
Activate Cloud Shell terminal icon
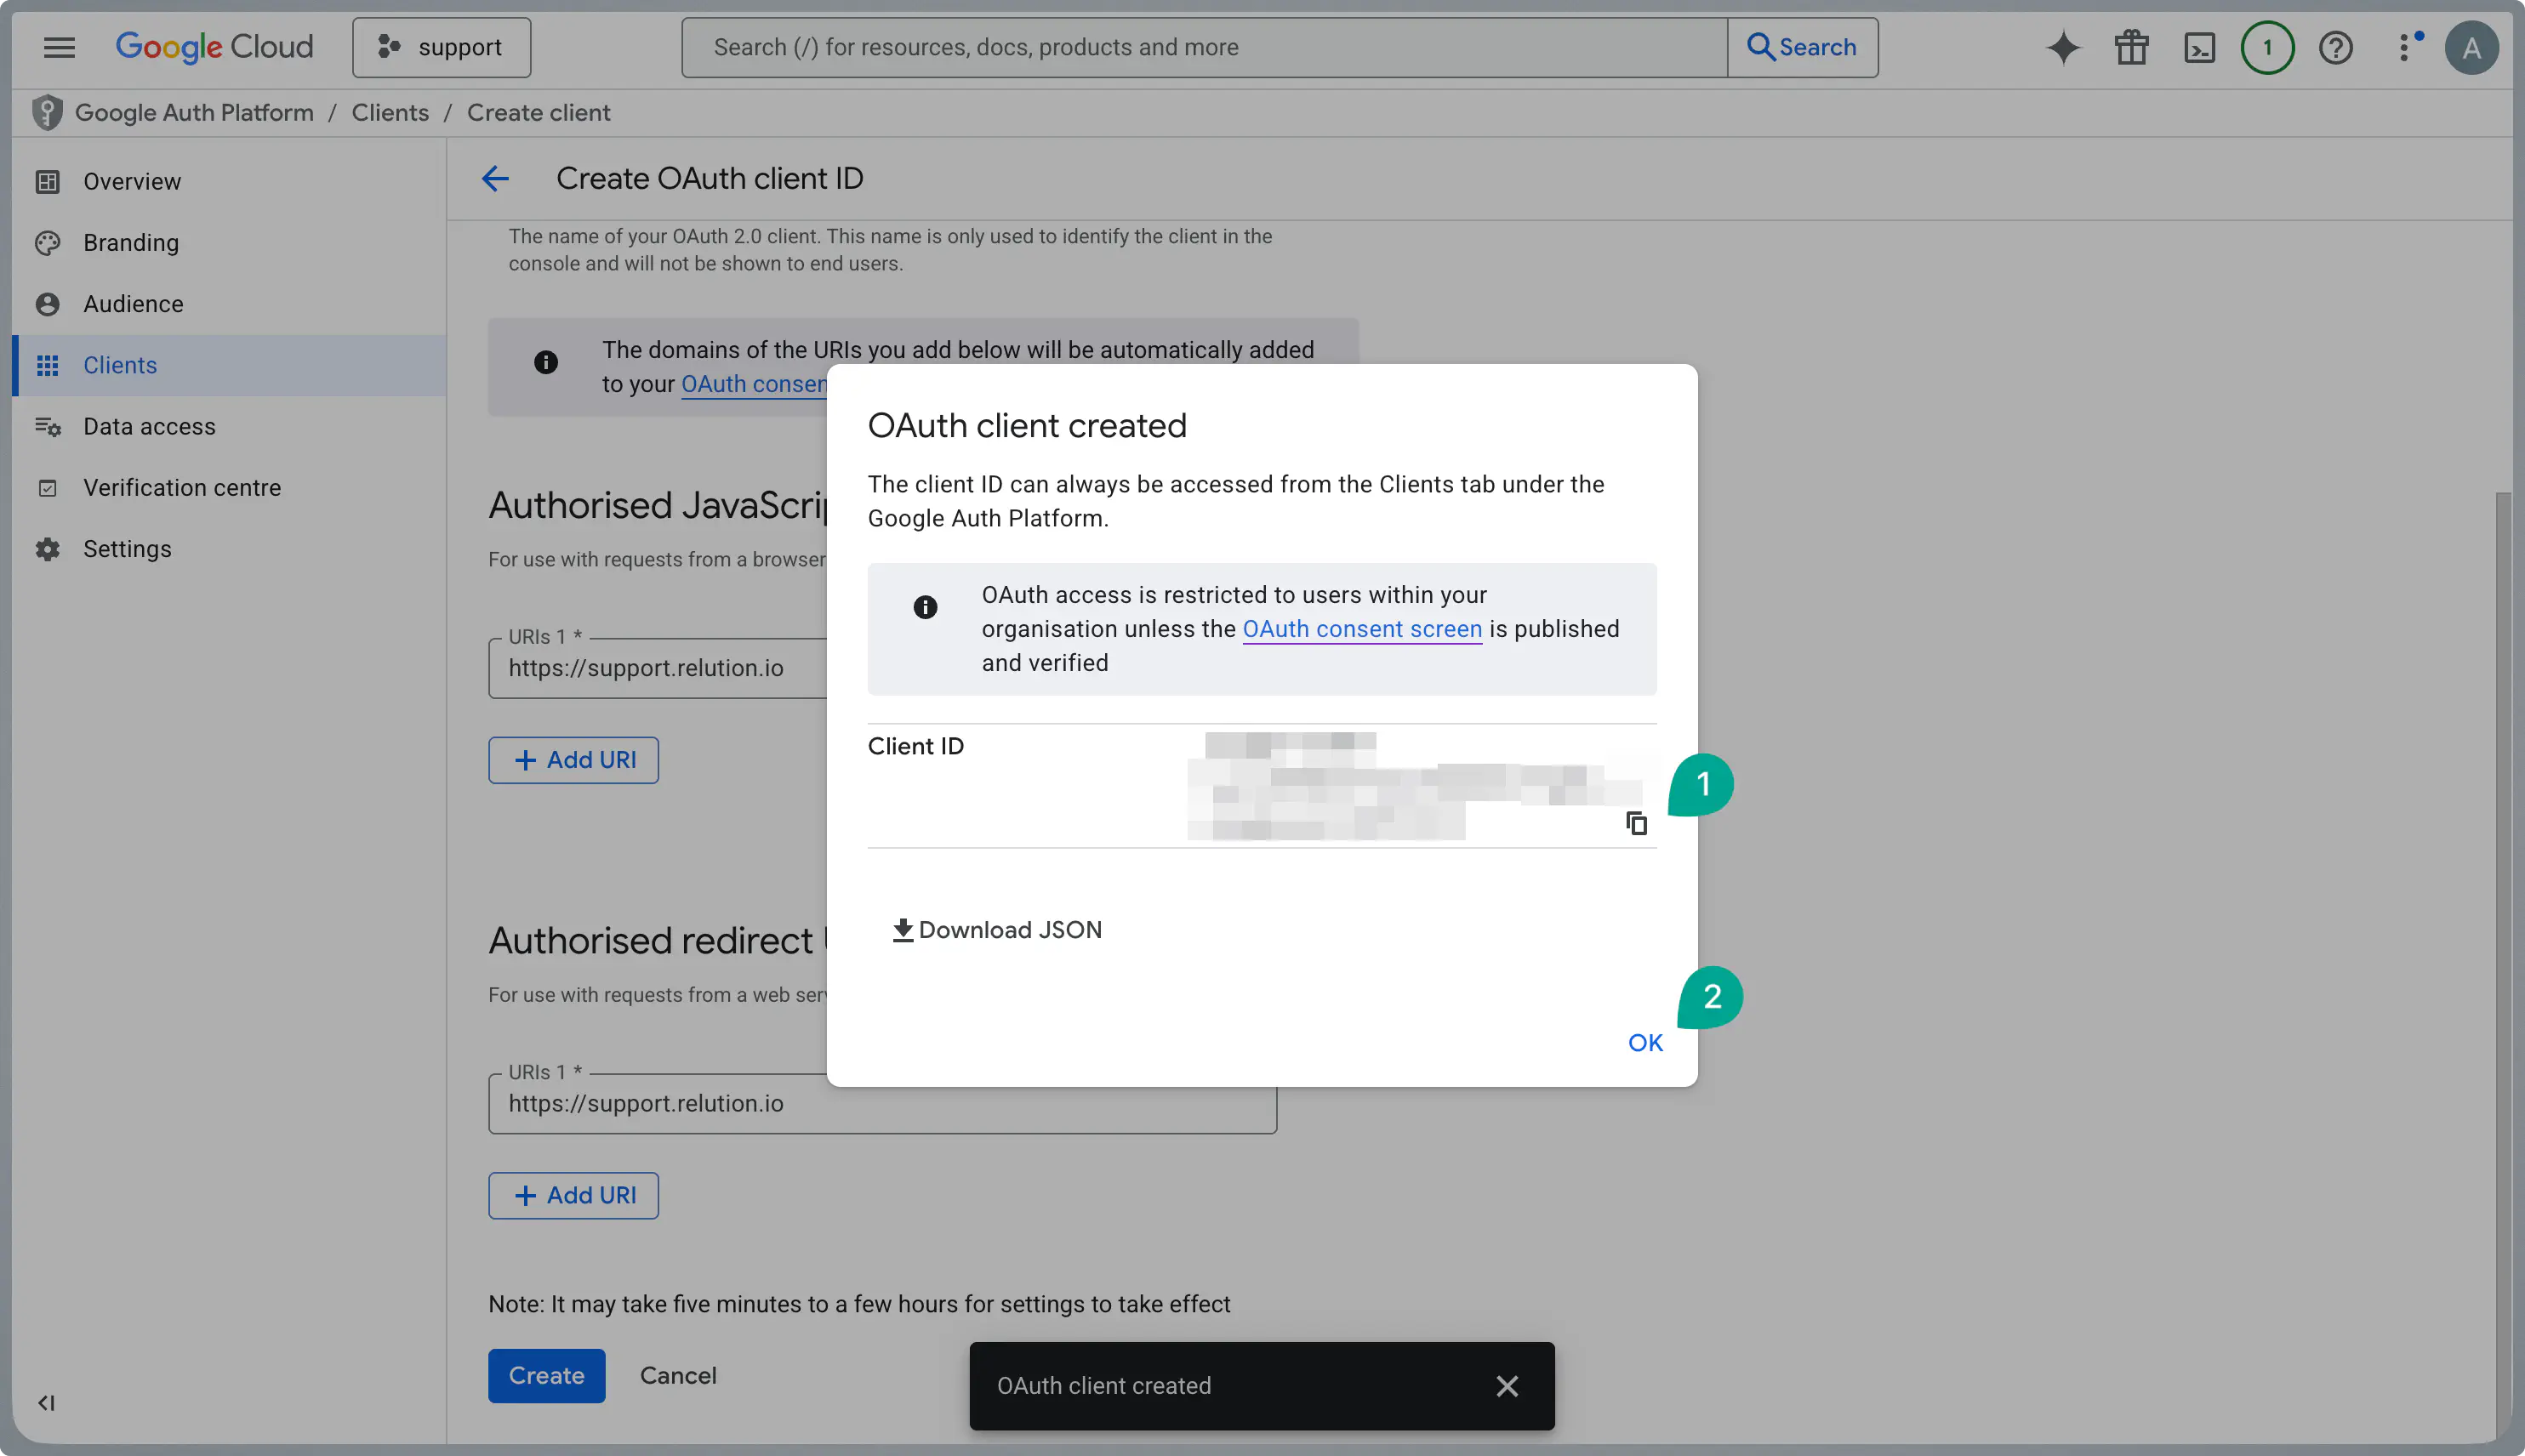point(2199,47)
